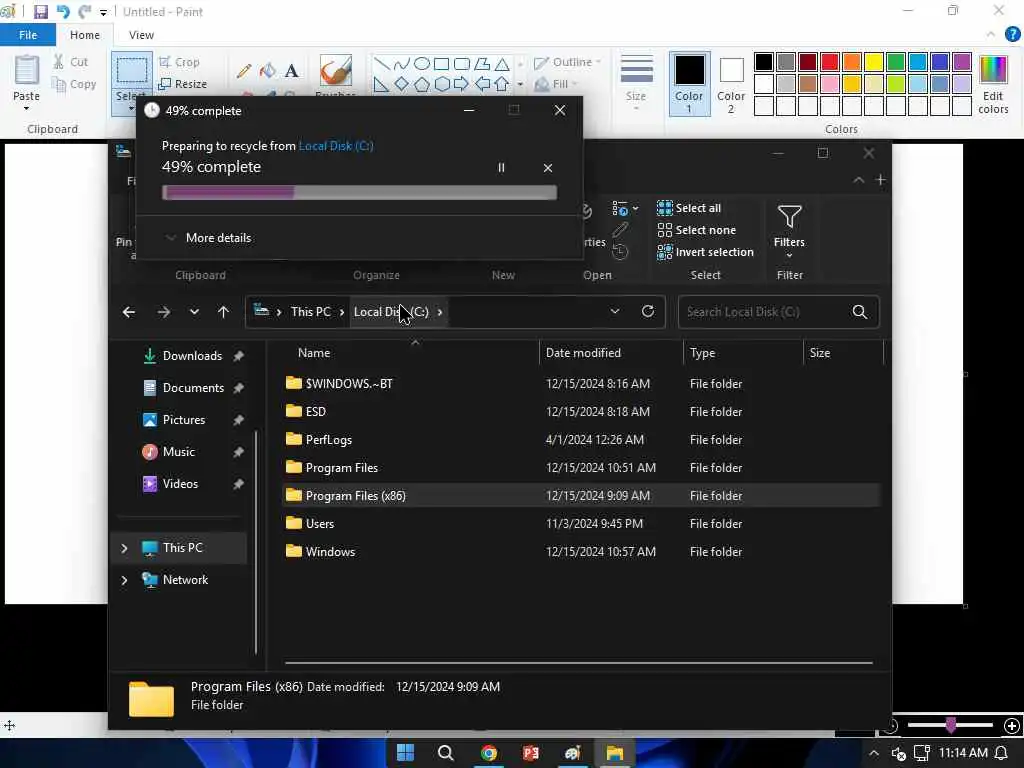Open Filters in Explorer ribbon
This screenshot has width=1024, height=768.
[789, 230]
